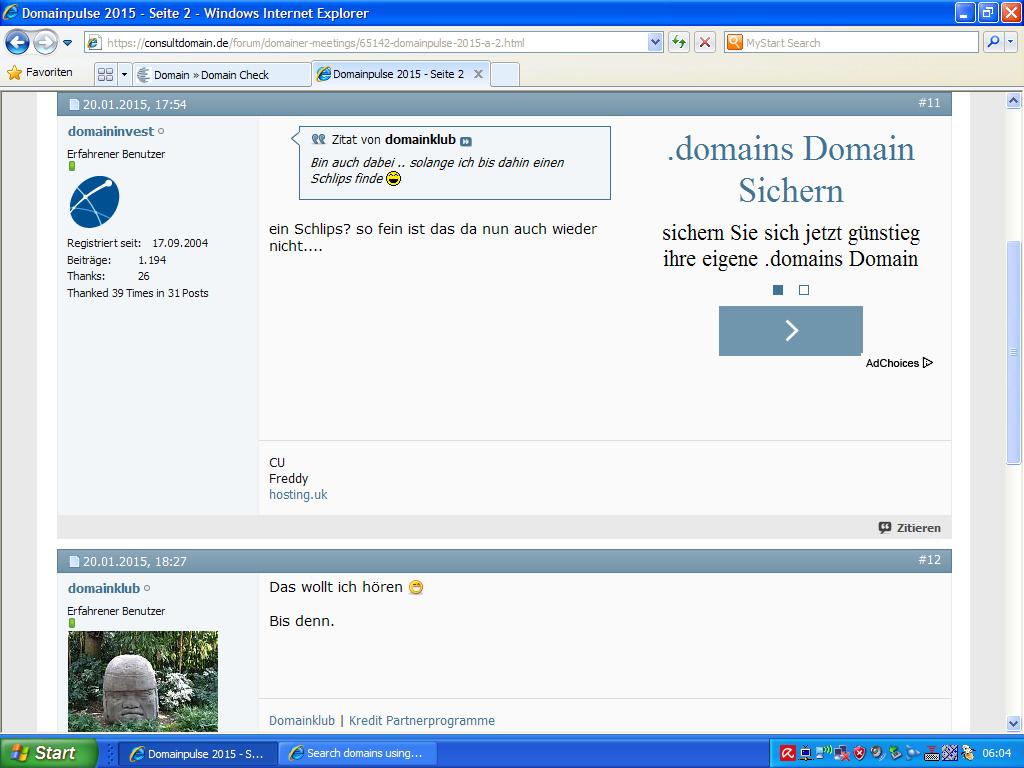This screenshot has height=768, width=1024.
Task: Click the Refresh page icon
Action: 680,42
